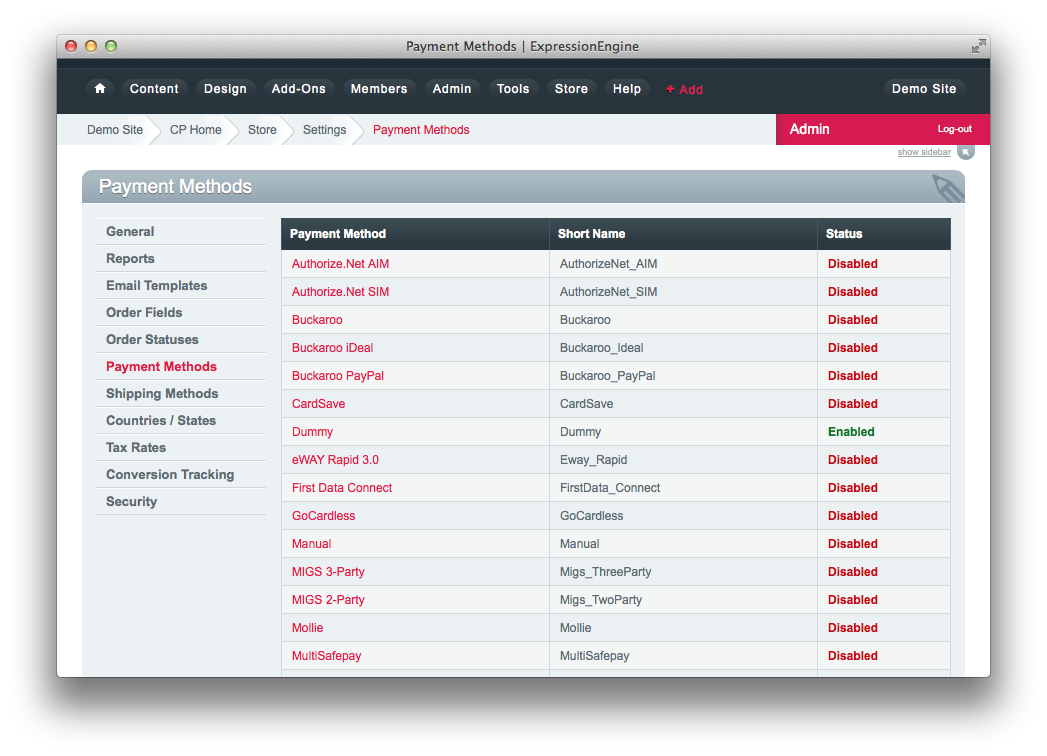Open the CardSave payment method
Viewport: 1047px width, 756px height.
(x=319, y=404)
